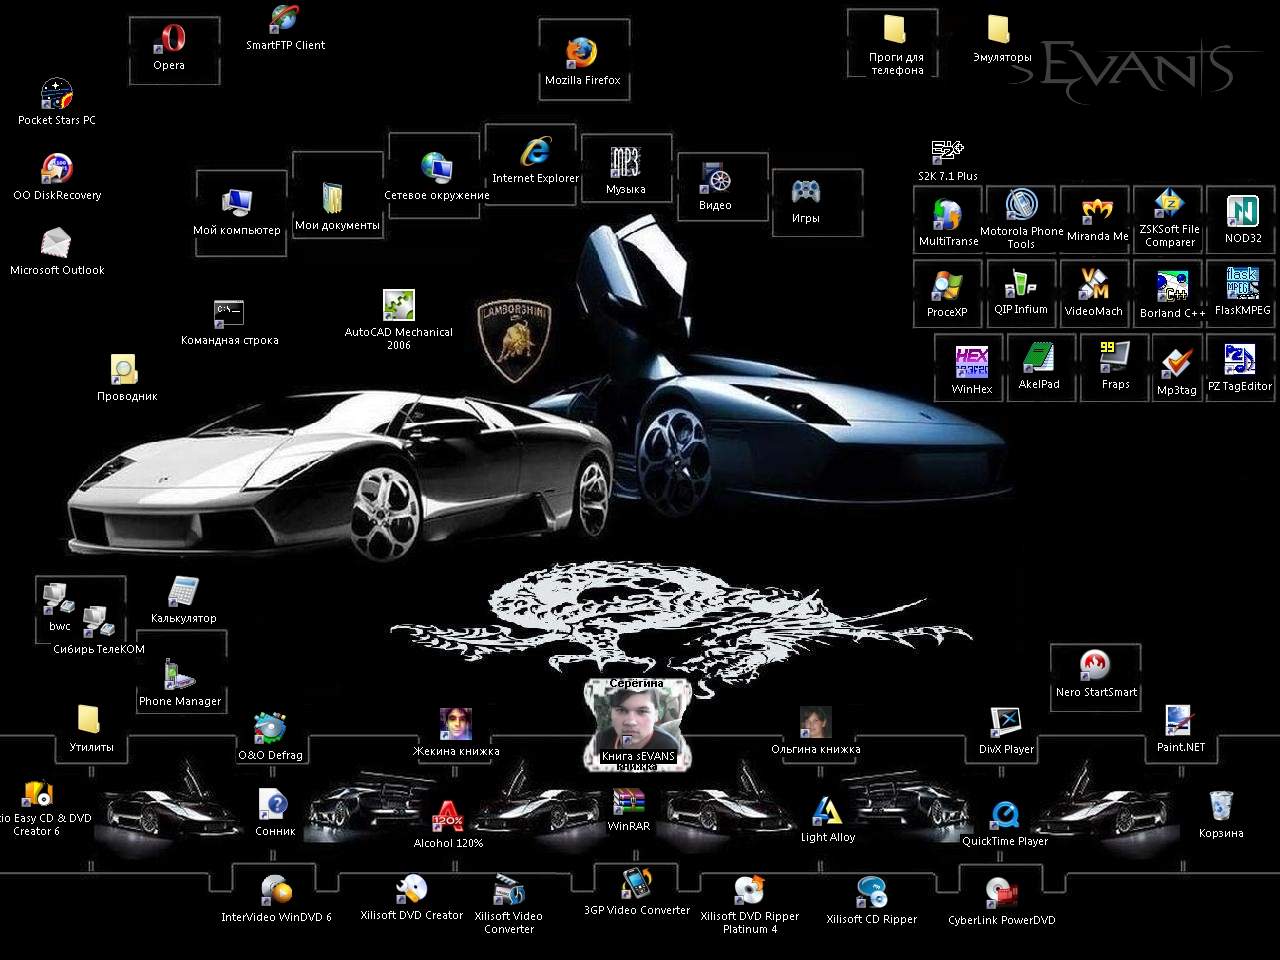Image resolution: width=1280 pixels, height=960 pixels.
Task: Open Borland C++ icon
Action: [x=1172, y=287]
